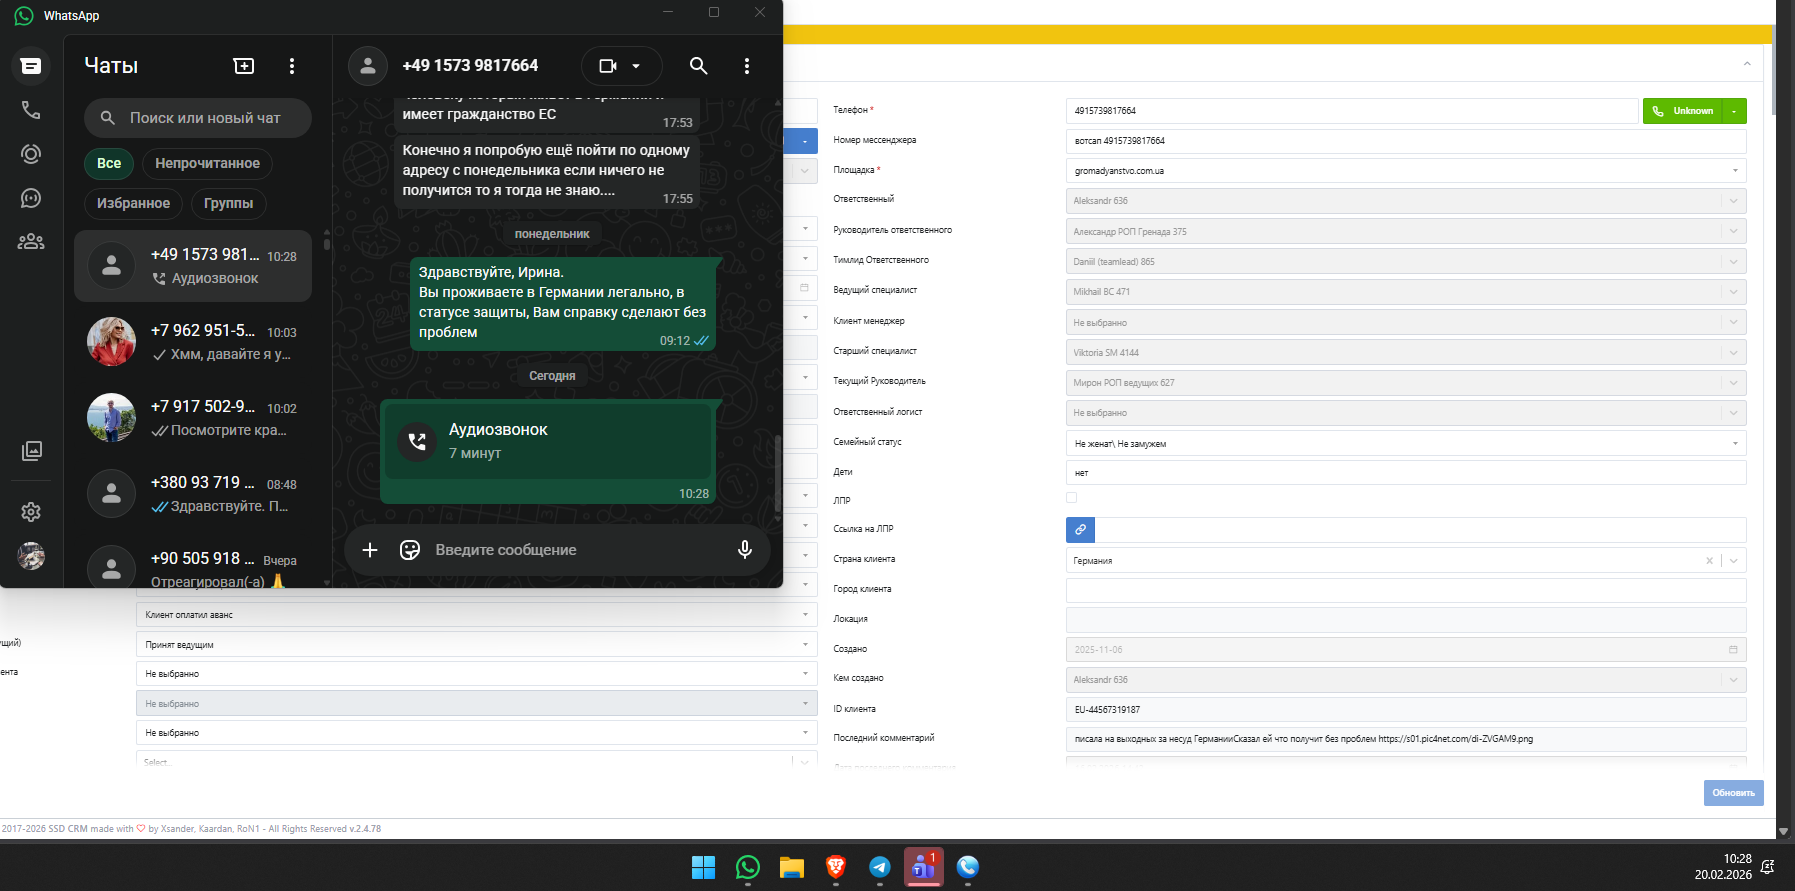Open the media gallery icon in WhatsApp sidebar
The width and height of the screenshot is (1795, 891).
point(32,451)
